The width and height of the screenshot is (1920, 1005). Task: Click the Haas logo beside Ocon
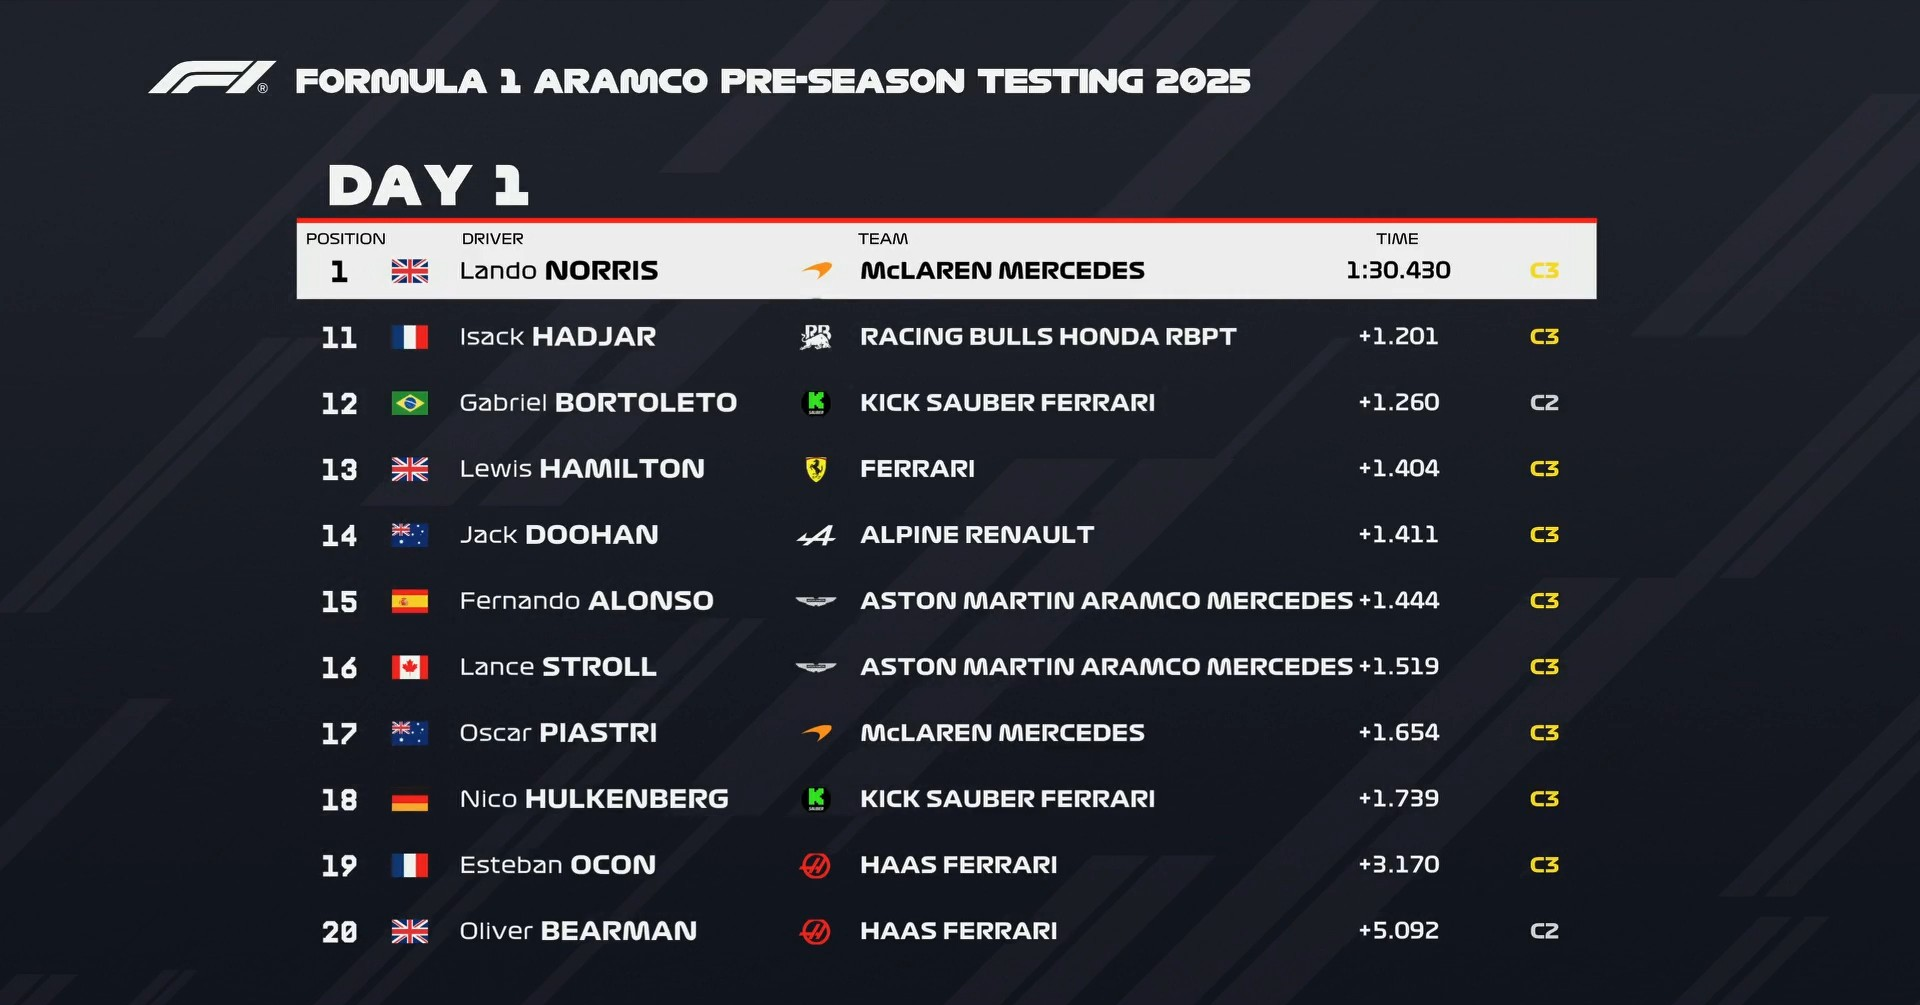point(816,865)
